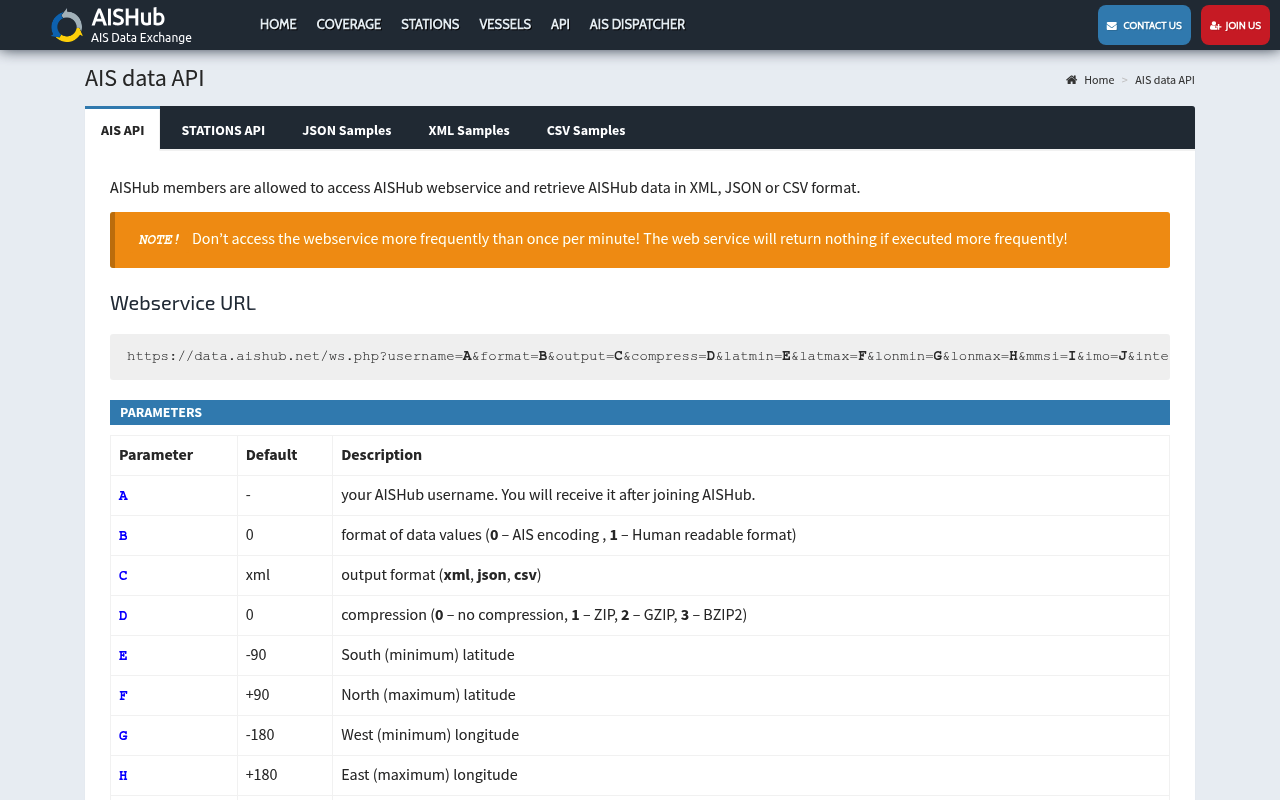
Task: Open the API menu item
Action: click(560, 24)
